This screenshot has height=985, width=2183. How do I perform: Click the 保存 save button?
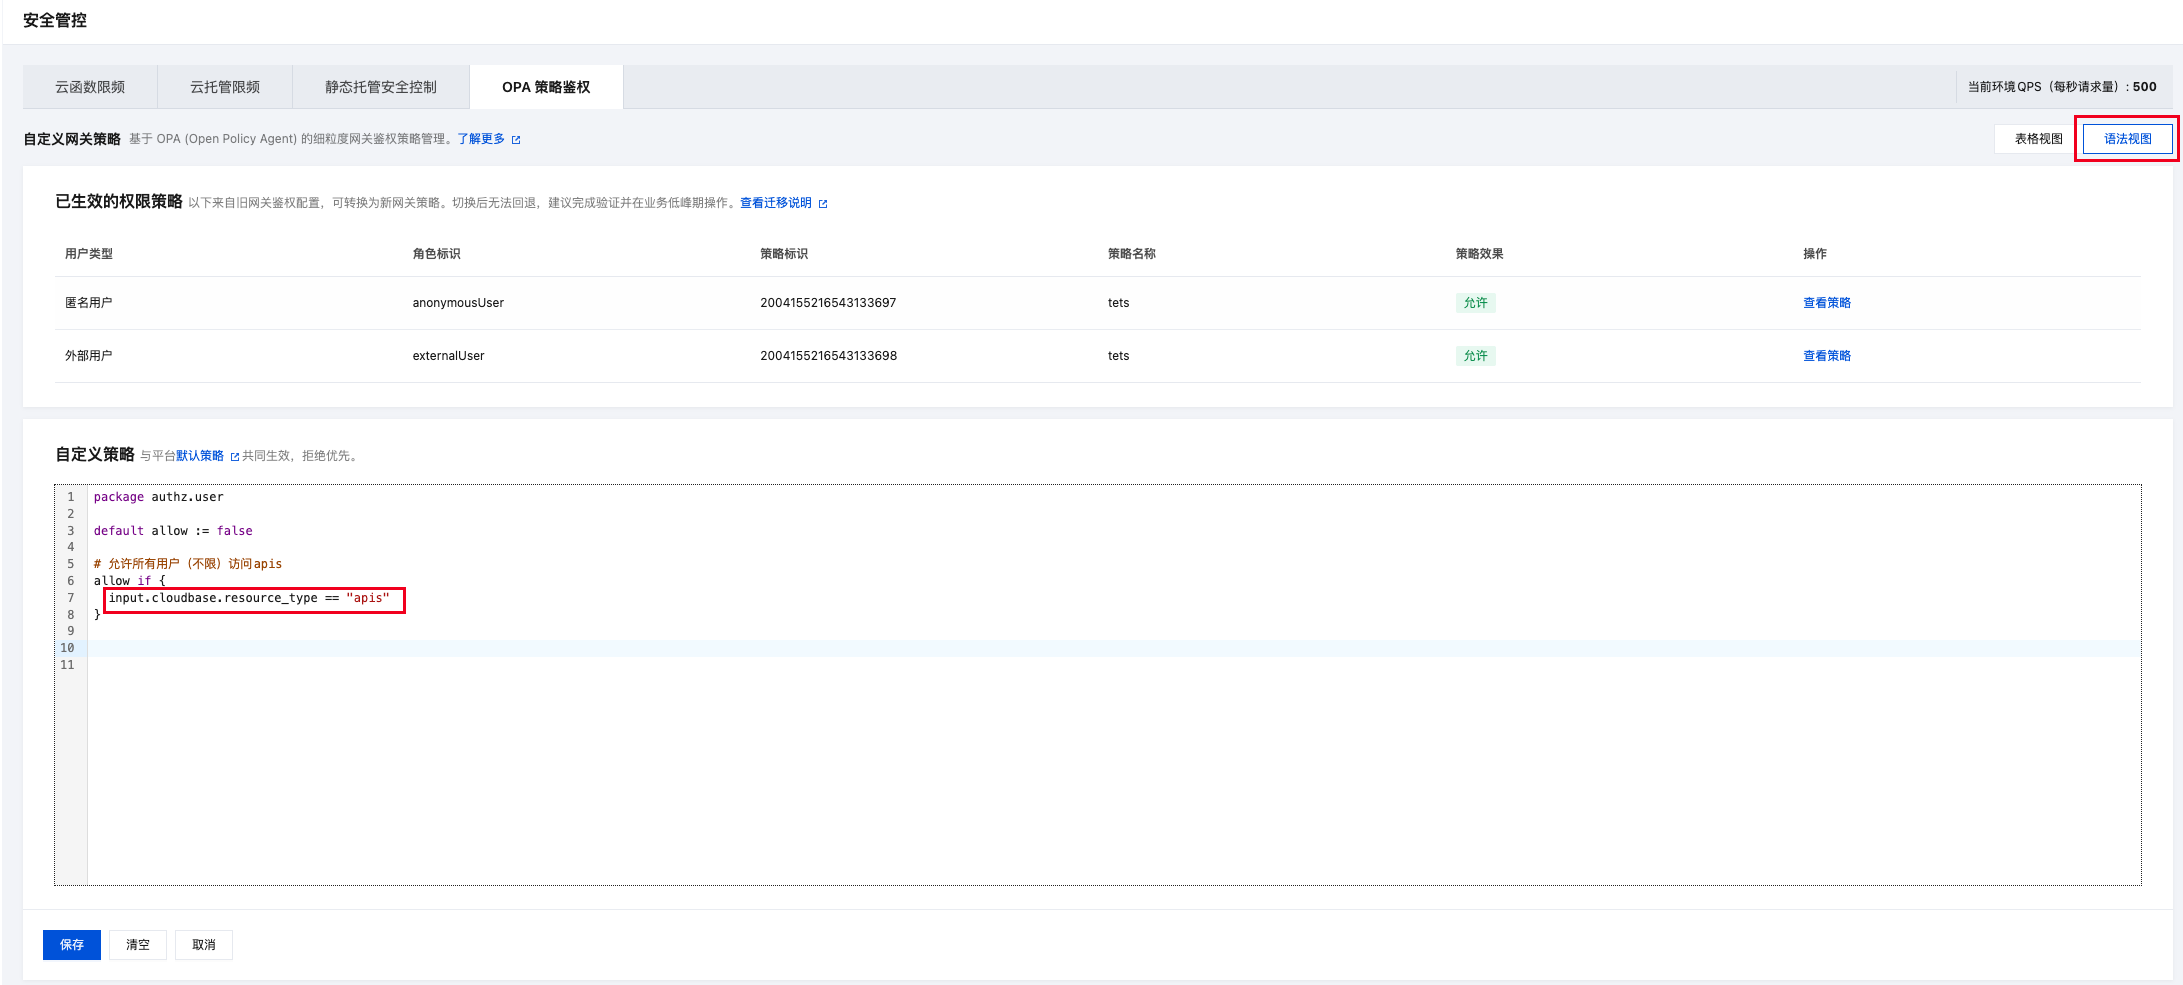pos(72,945)
